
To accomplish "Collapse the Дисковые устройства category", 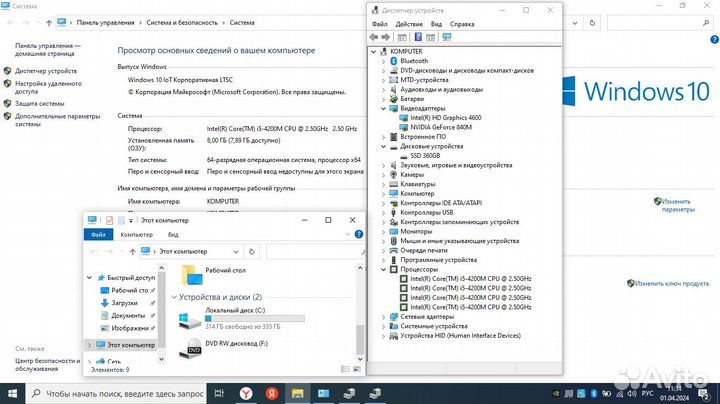I will (383, 146).
